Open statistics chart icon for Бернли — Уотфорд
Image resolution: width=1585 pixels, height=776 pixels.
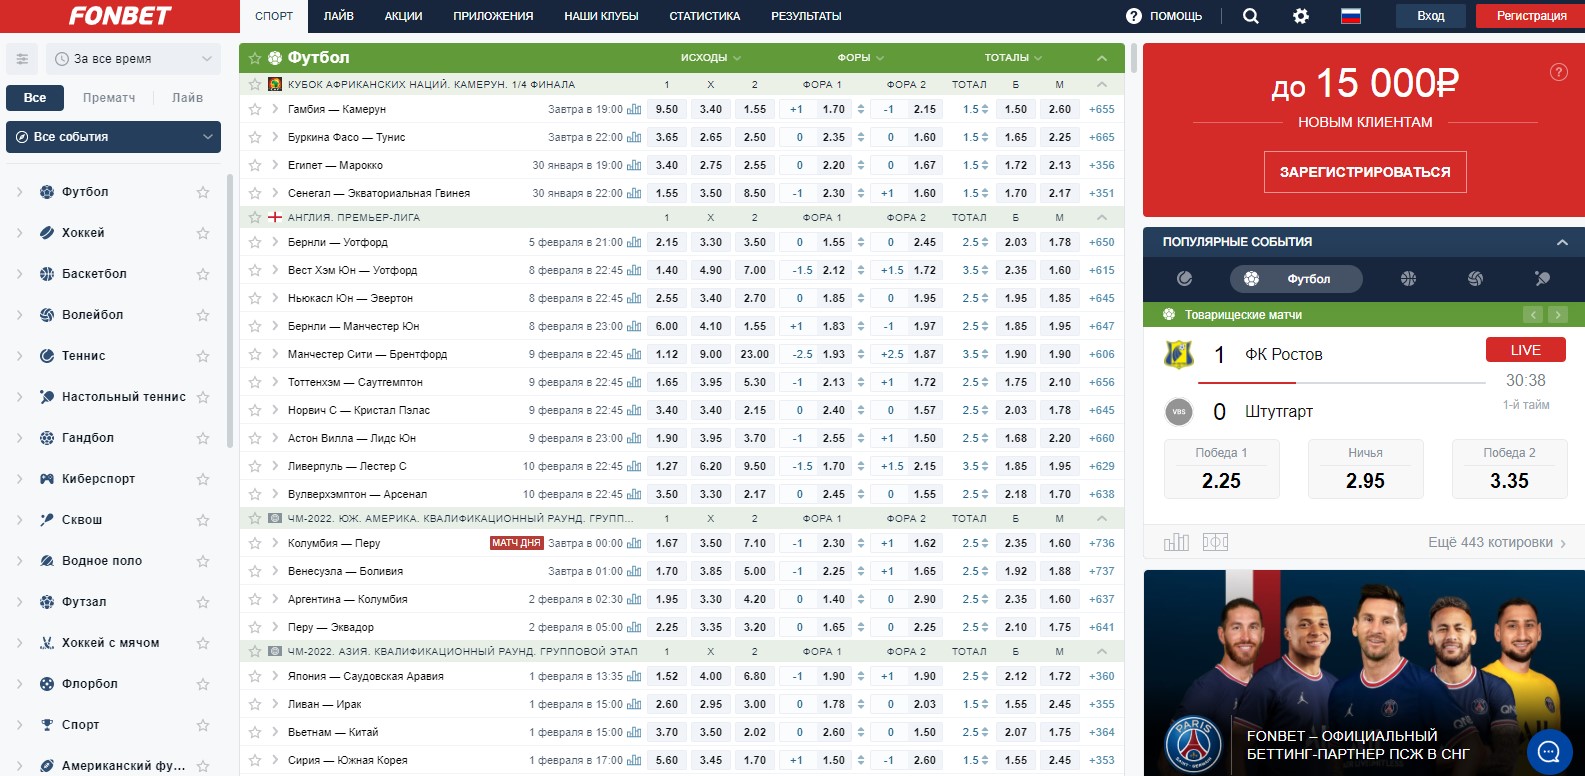[634, 242]
